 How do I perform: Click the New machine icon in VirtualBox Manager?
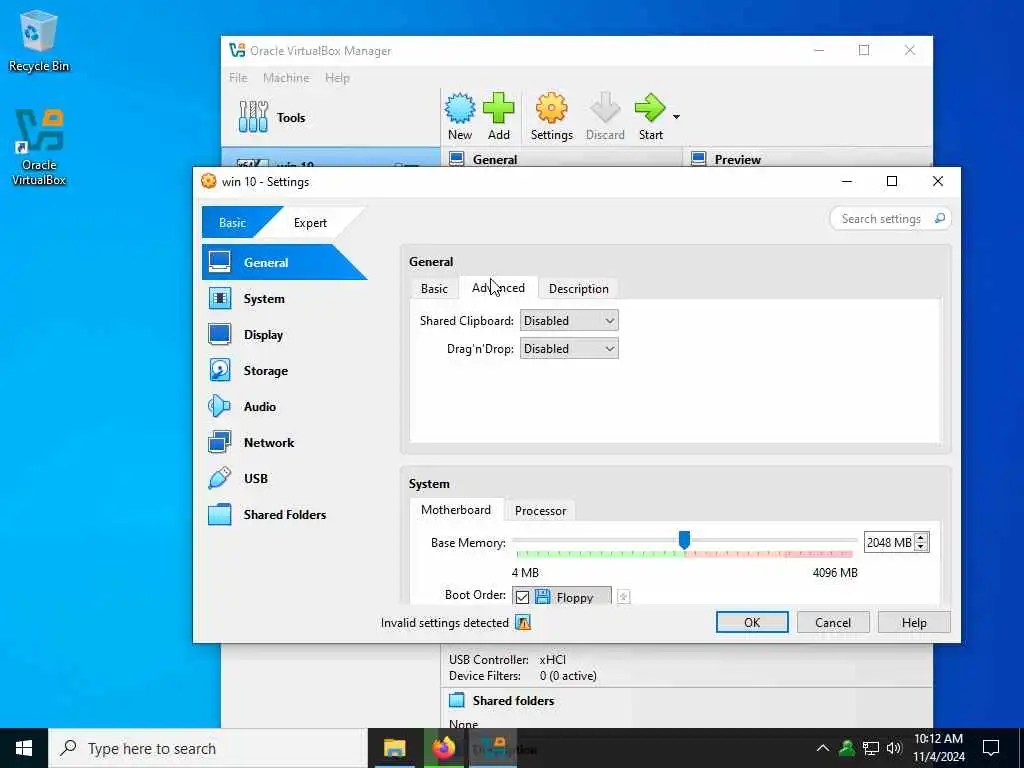460,116
